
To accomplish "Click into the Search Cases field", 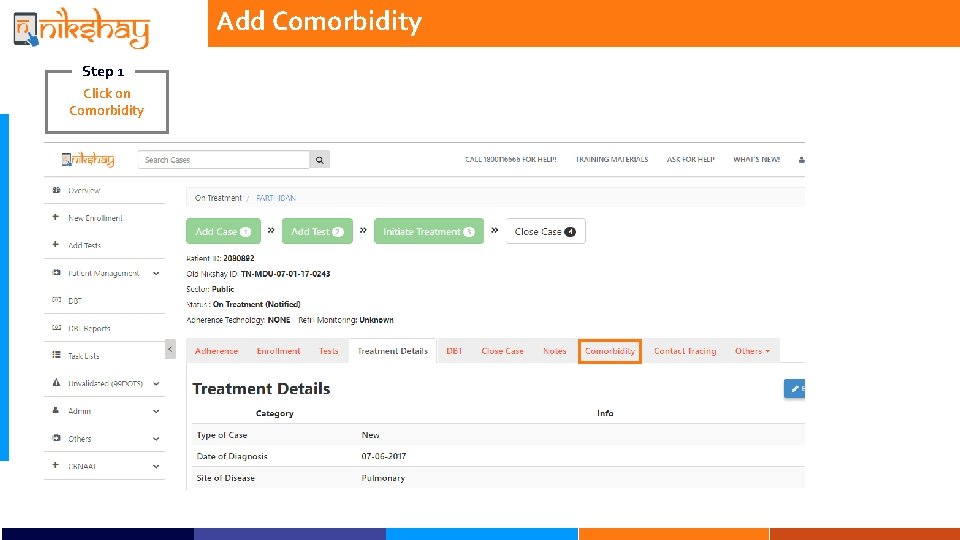I will coord(223,160).
